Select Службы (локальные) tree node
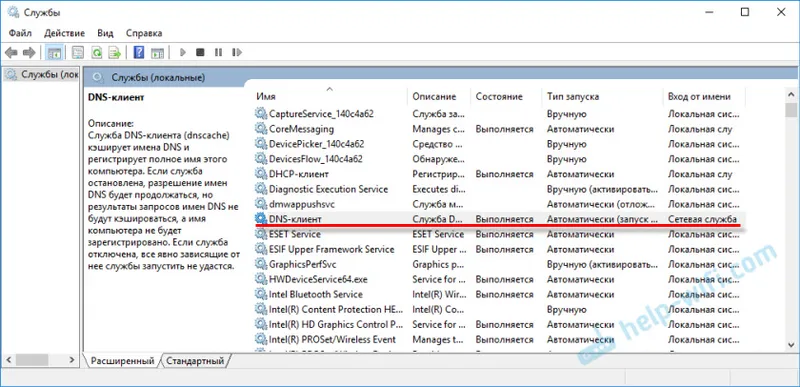800x387 pixels. click(42, 75)
